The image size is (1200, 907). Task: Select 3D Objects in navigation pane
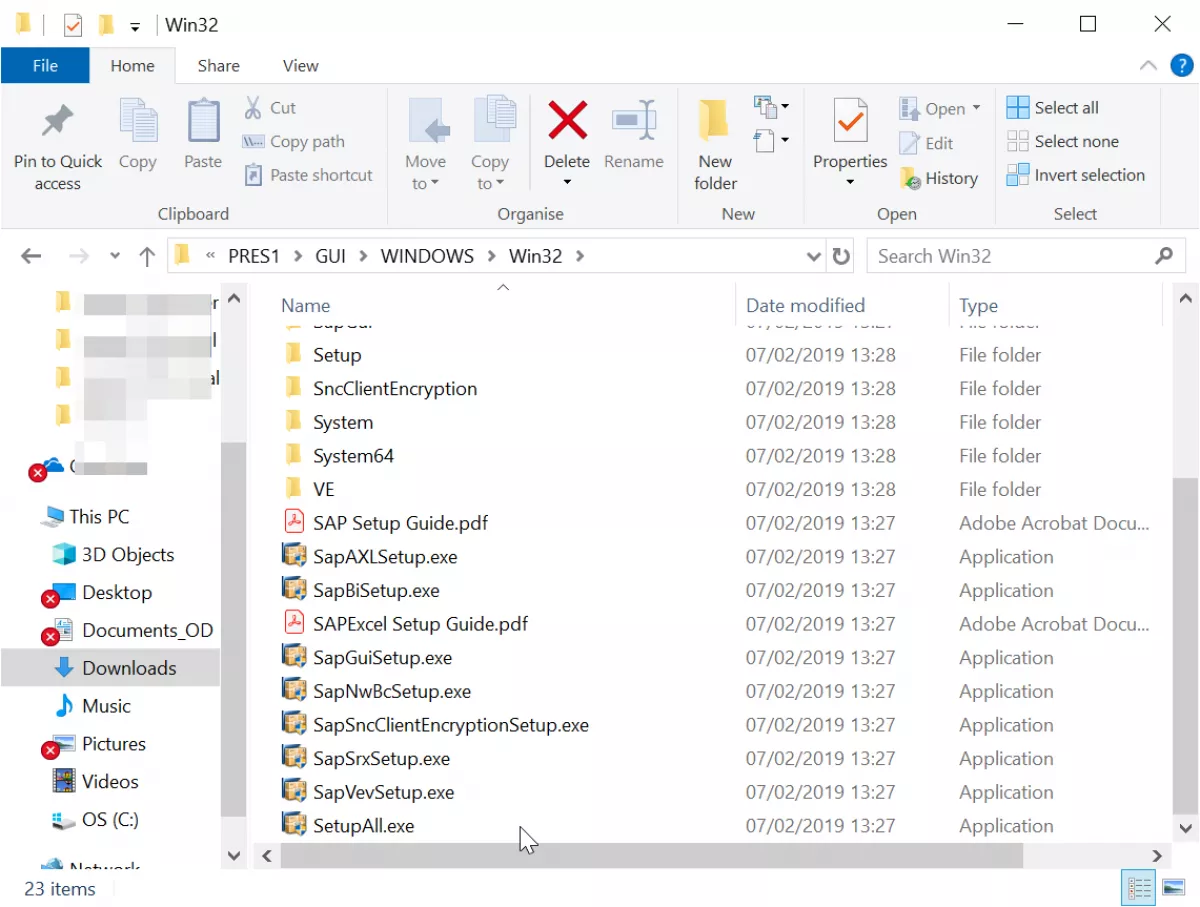click(128, 555)
